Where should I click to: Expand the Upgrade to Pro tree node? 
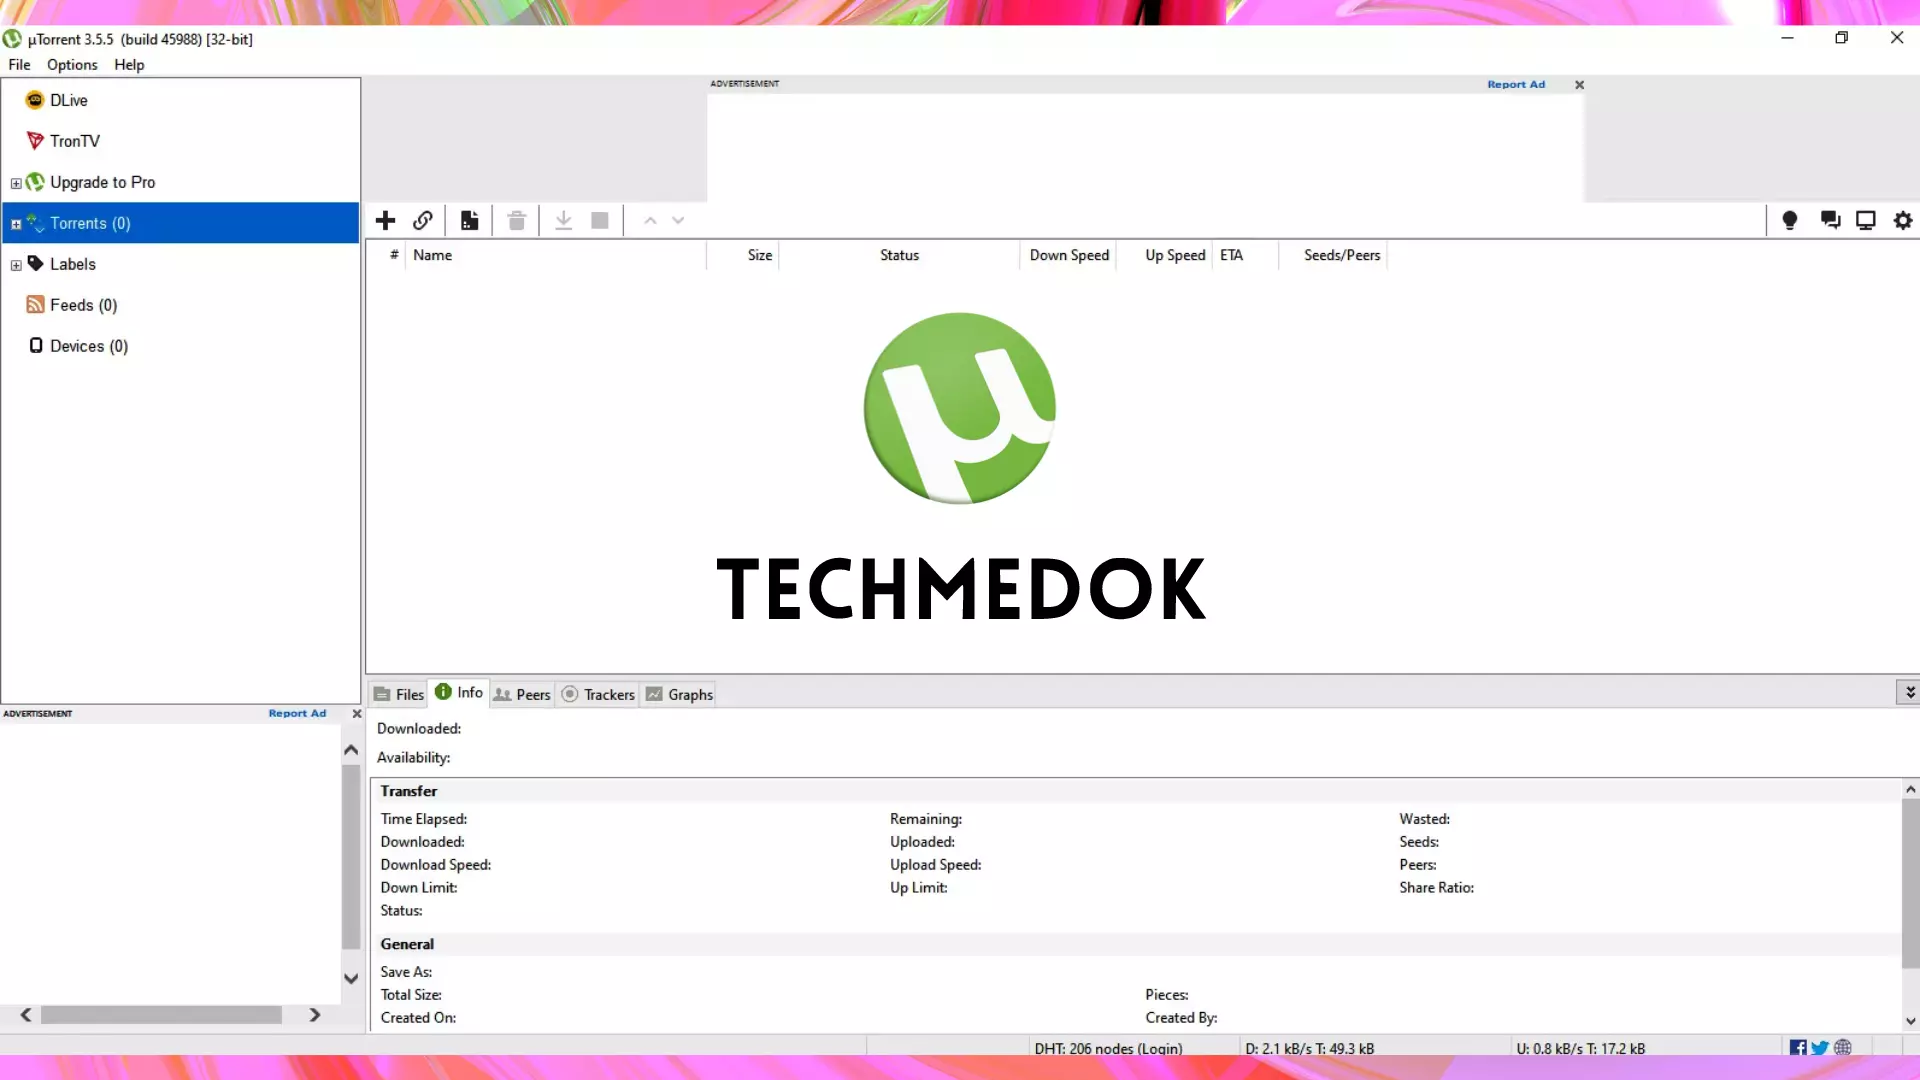click(16, 183)
